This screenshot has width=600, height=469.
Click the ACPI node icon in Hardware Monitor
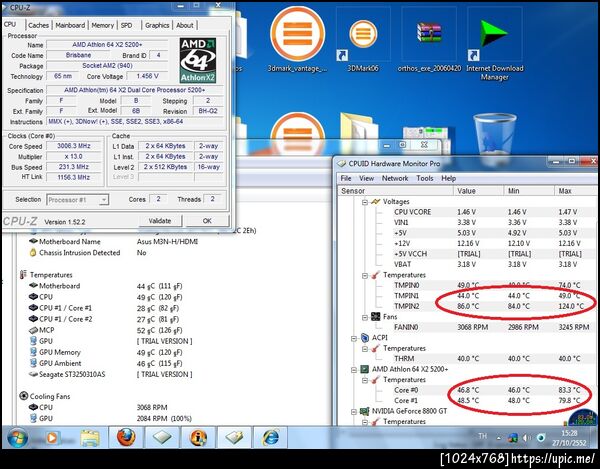pyautogui.click(x=365, y=338)
